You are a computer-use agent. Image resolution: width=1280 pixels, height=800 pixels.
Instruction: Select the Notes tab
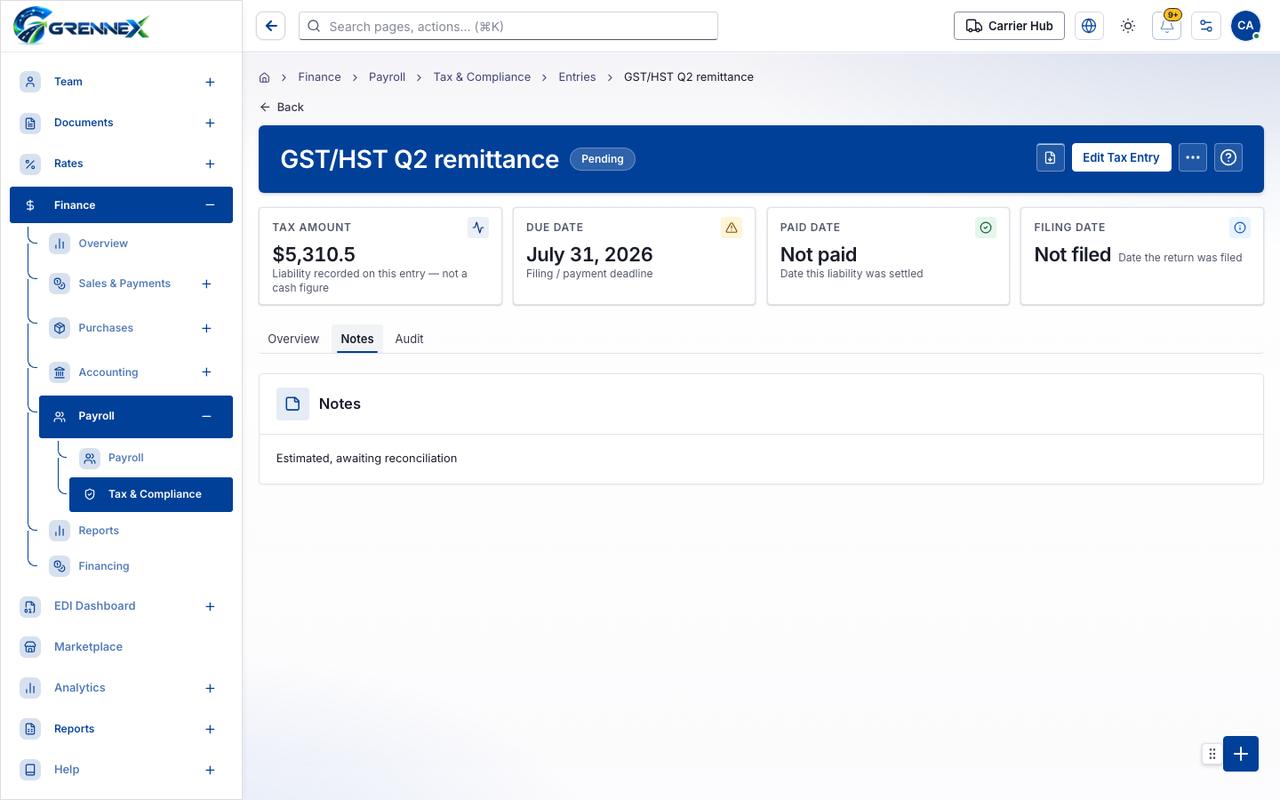[357, 339]
